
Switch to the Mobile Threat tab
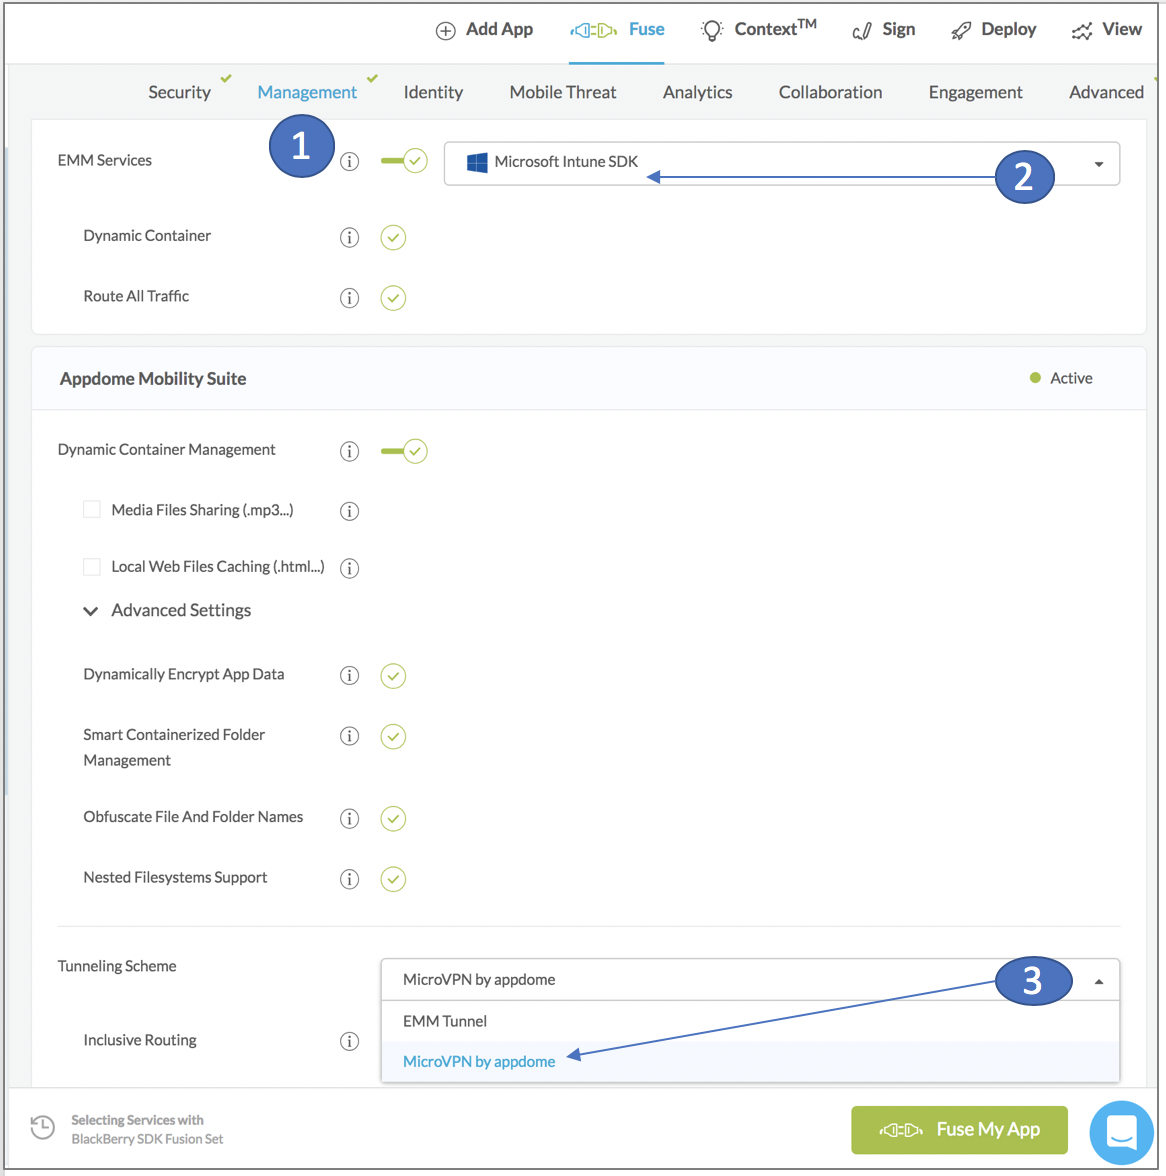click(563, 92)
